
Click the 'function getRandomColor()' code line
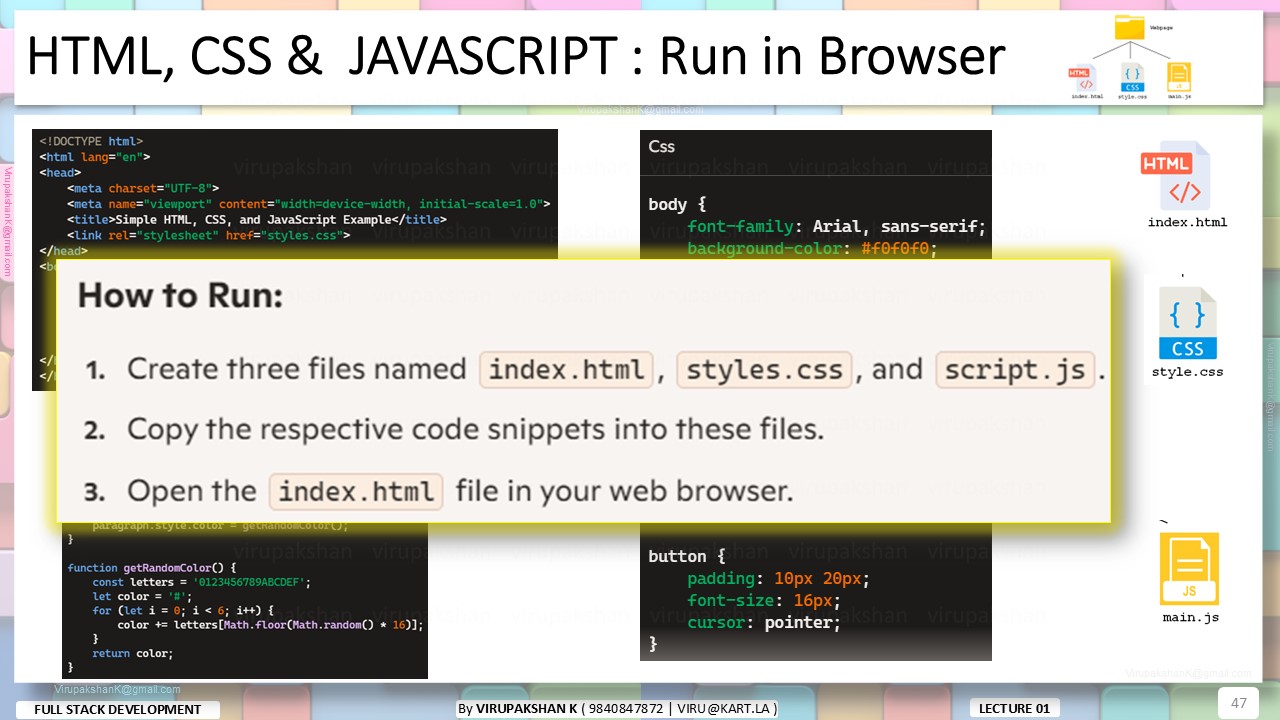[x=152, y=567]
